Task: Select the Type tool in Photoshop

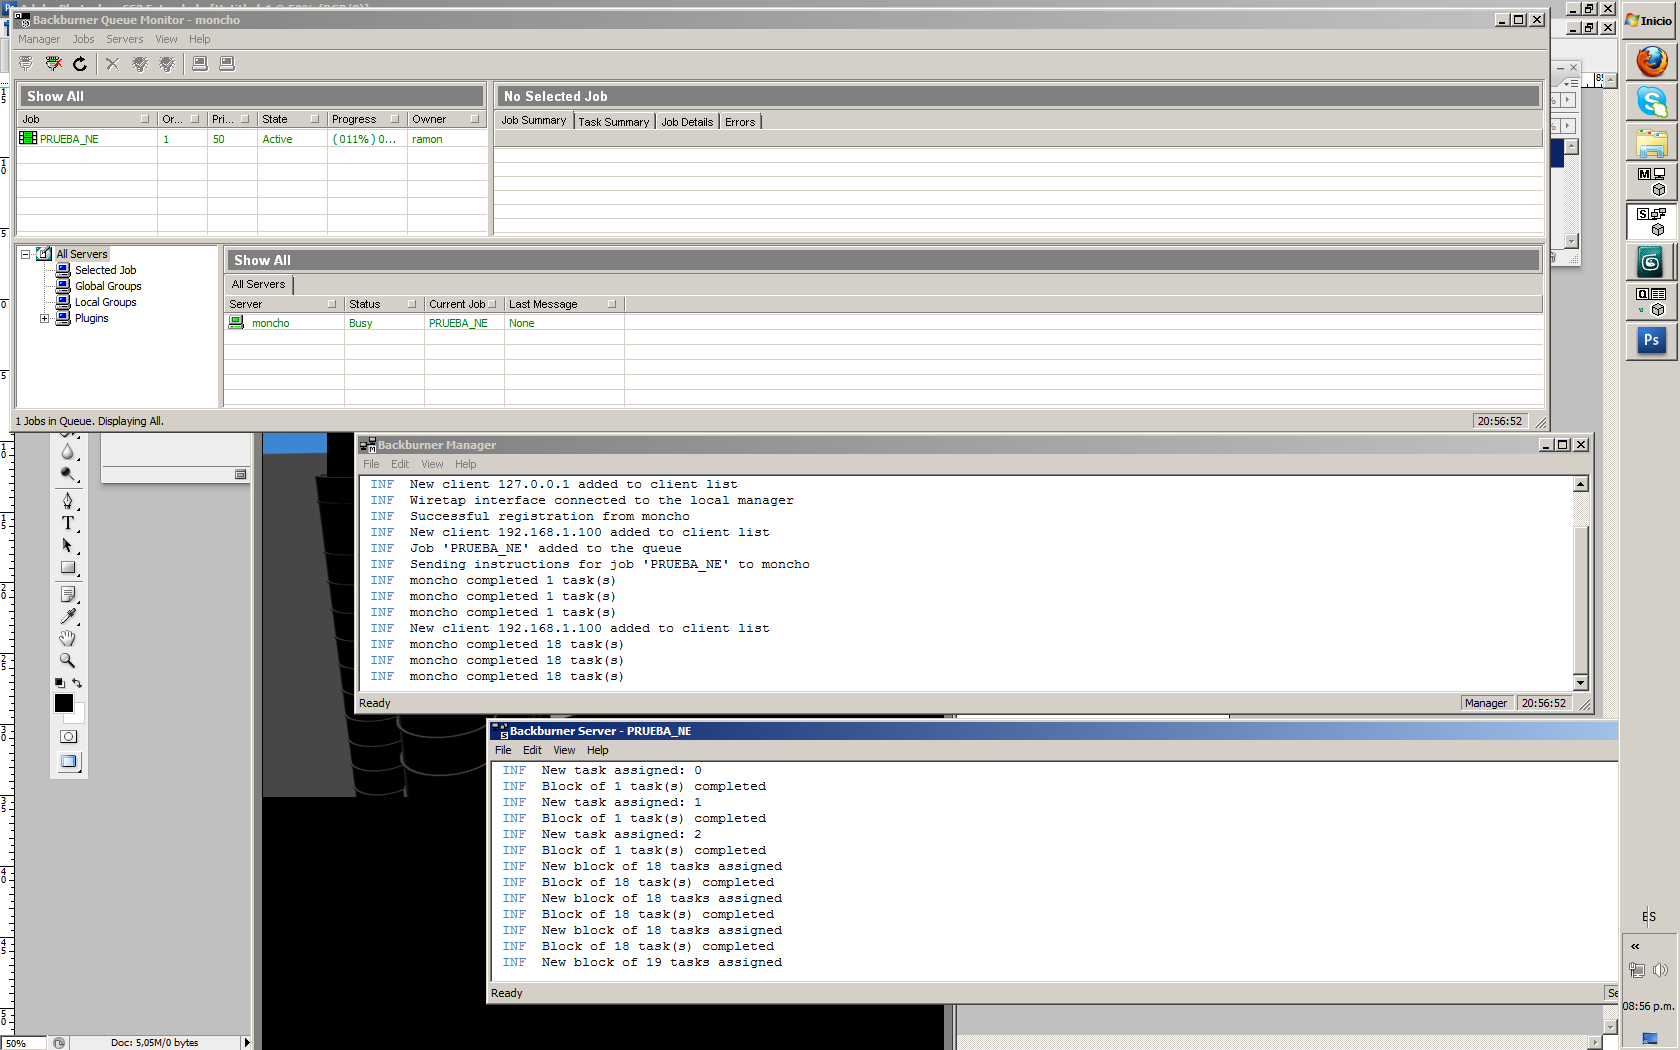Action: (68, 523)
